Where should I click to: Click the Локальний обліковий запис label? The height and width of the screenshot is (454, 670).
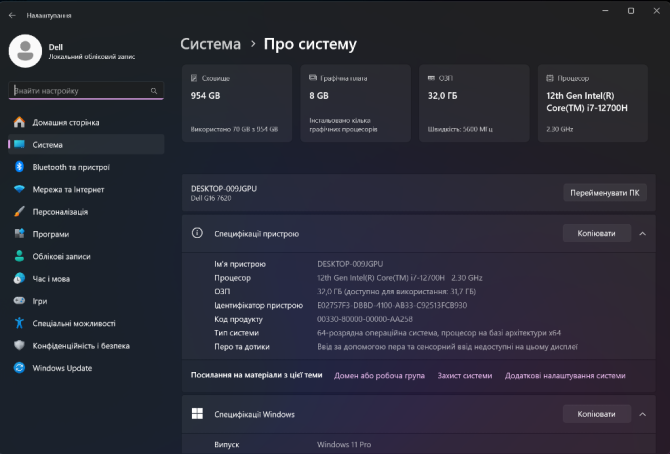coord(92,56)
